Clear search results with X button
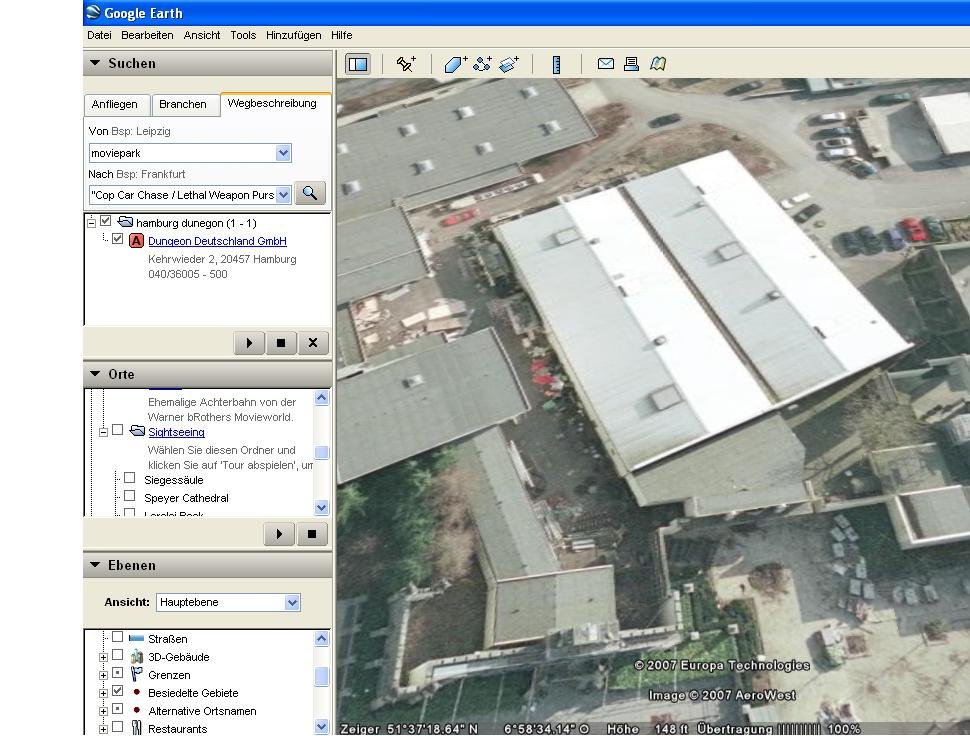The image size is (970, 736). [x=313, y=343]
